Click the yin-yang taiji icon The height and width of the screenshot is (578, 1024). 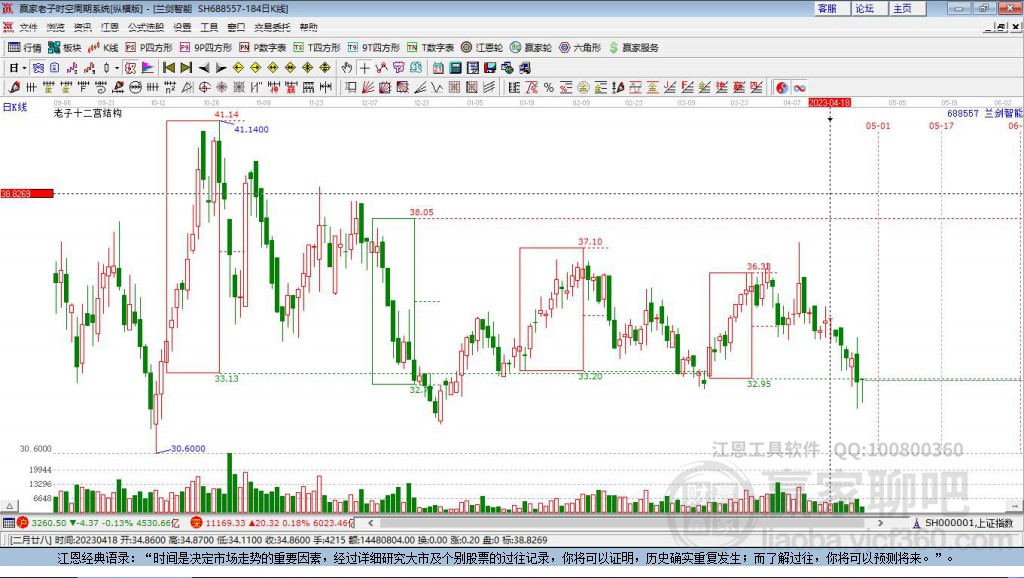[x=782, y=88]
